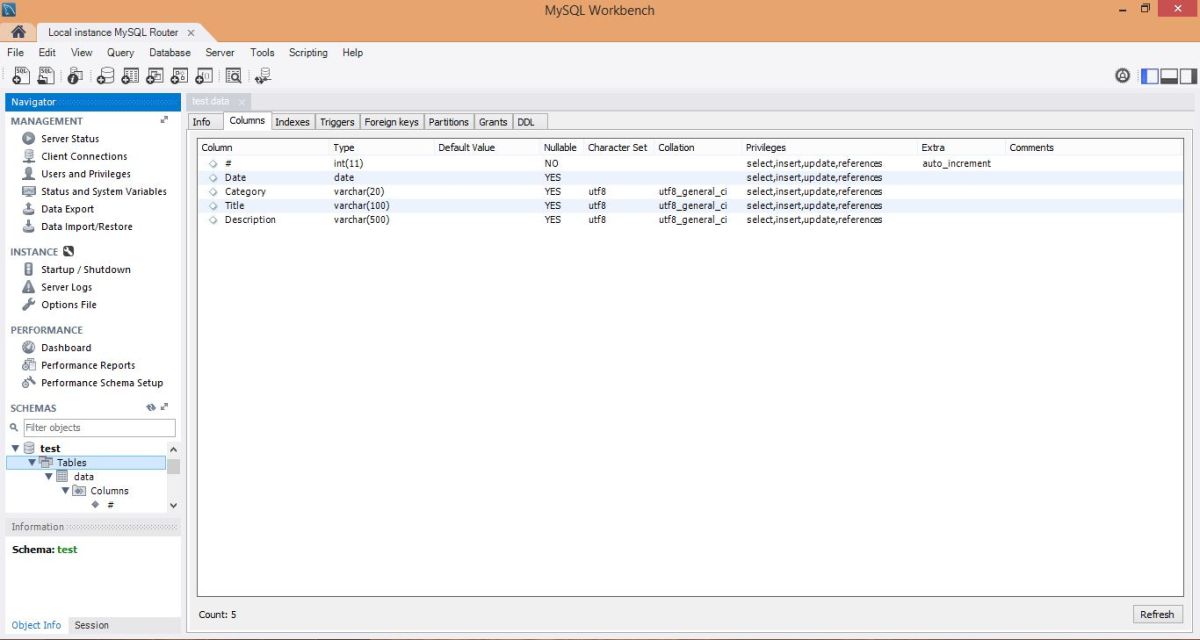Open the File menu
The width and height of the screenshot is (1200, 640).
[x=15, y=53]
